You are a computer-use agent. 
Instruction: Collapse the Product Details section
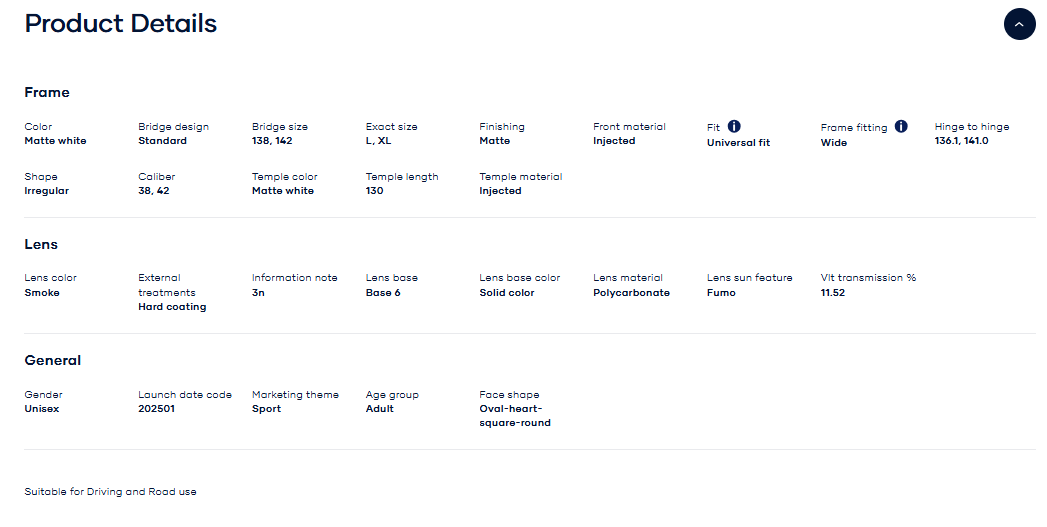(x=1019, y=24)
